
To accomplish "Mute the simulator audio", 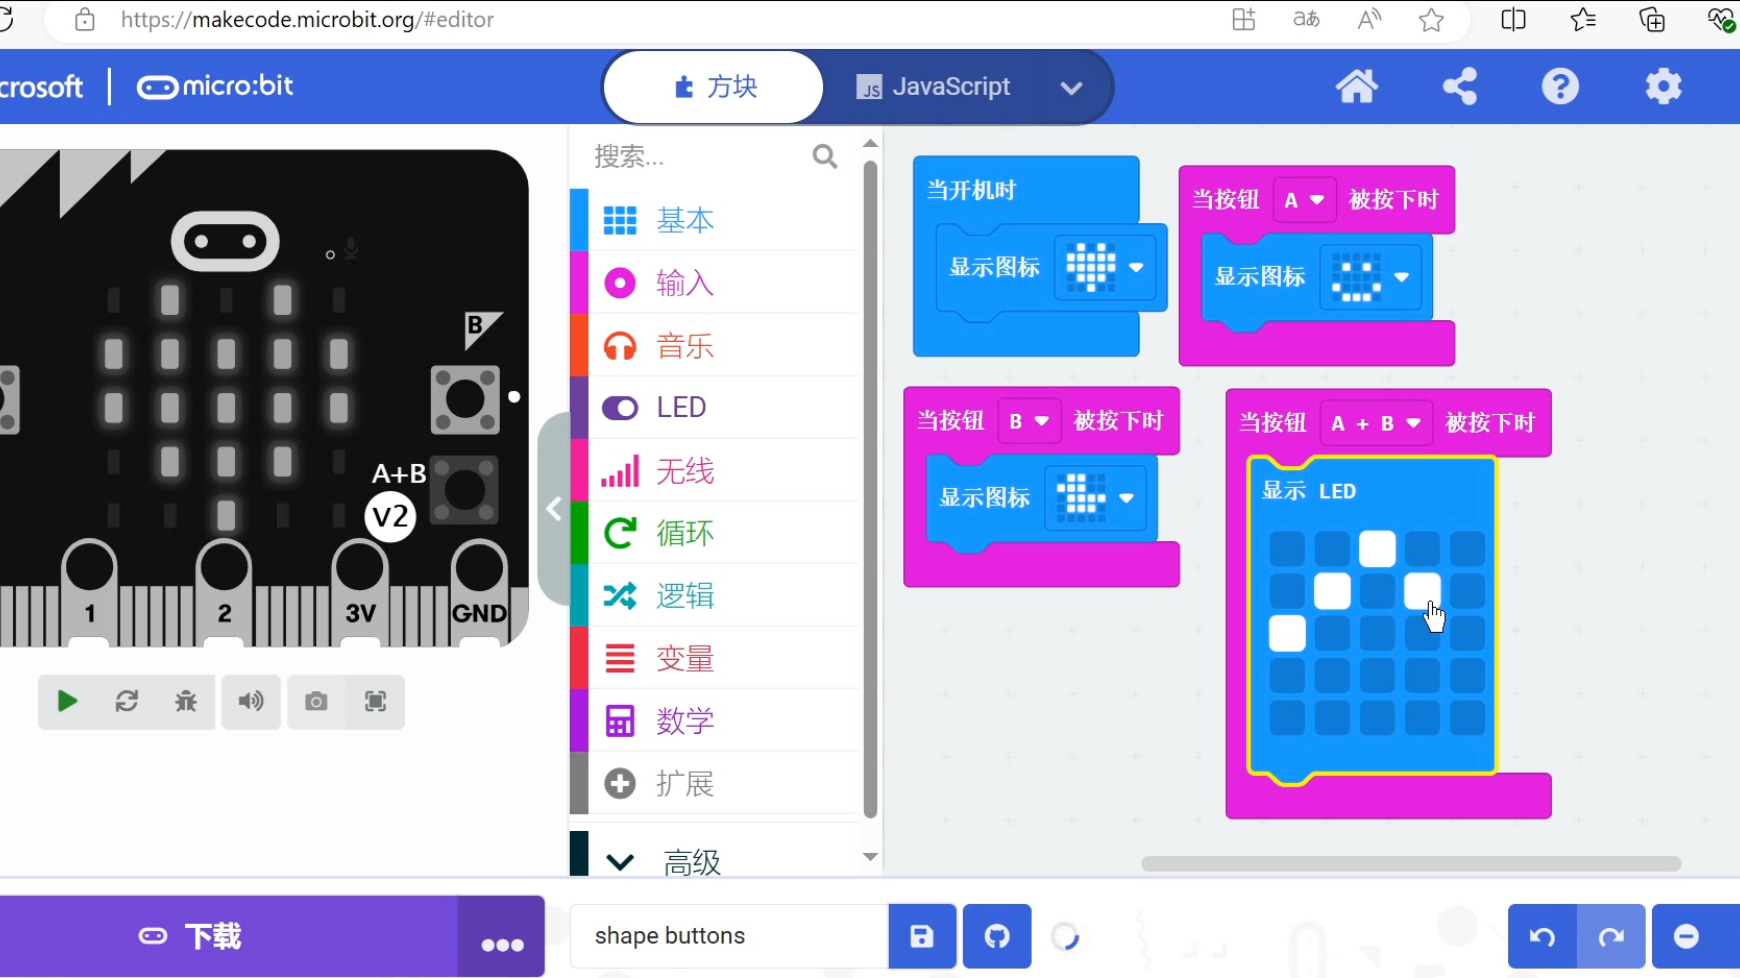I will coord(251,701).
